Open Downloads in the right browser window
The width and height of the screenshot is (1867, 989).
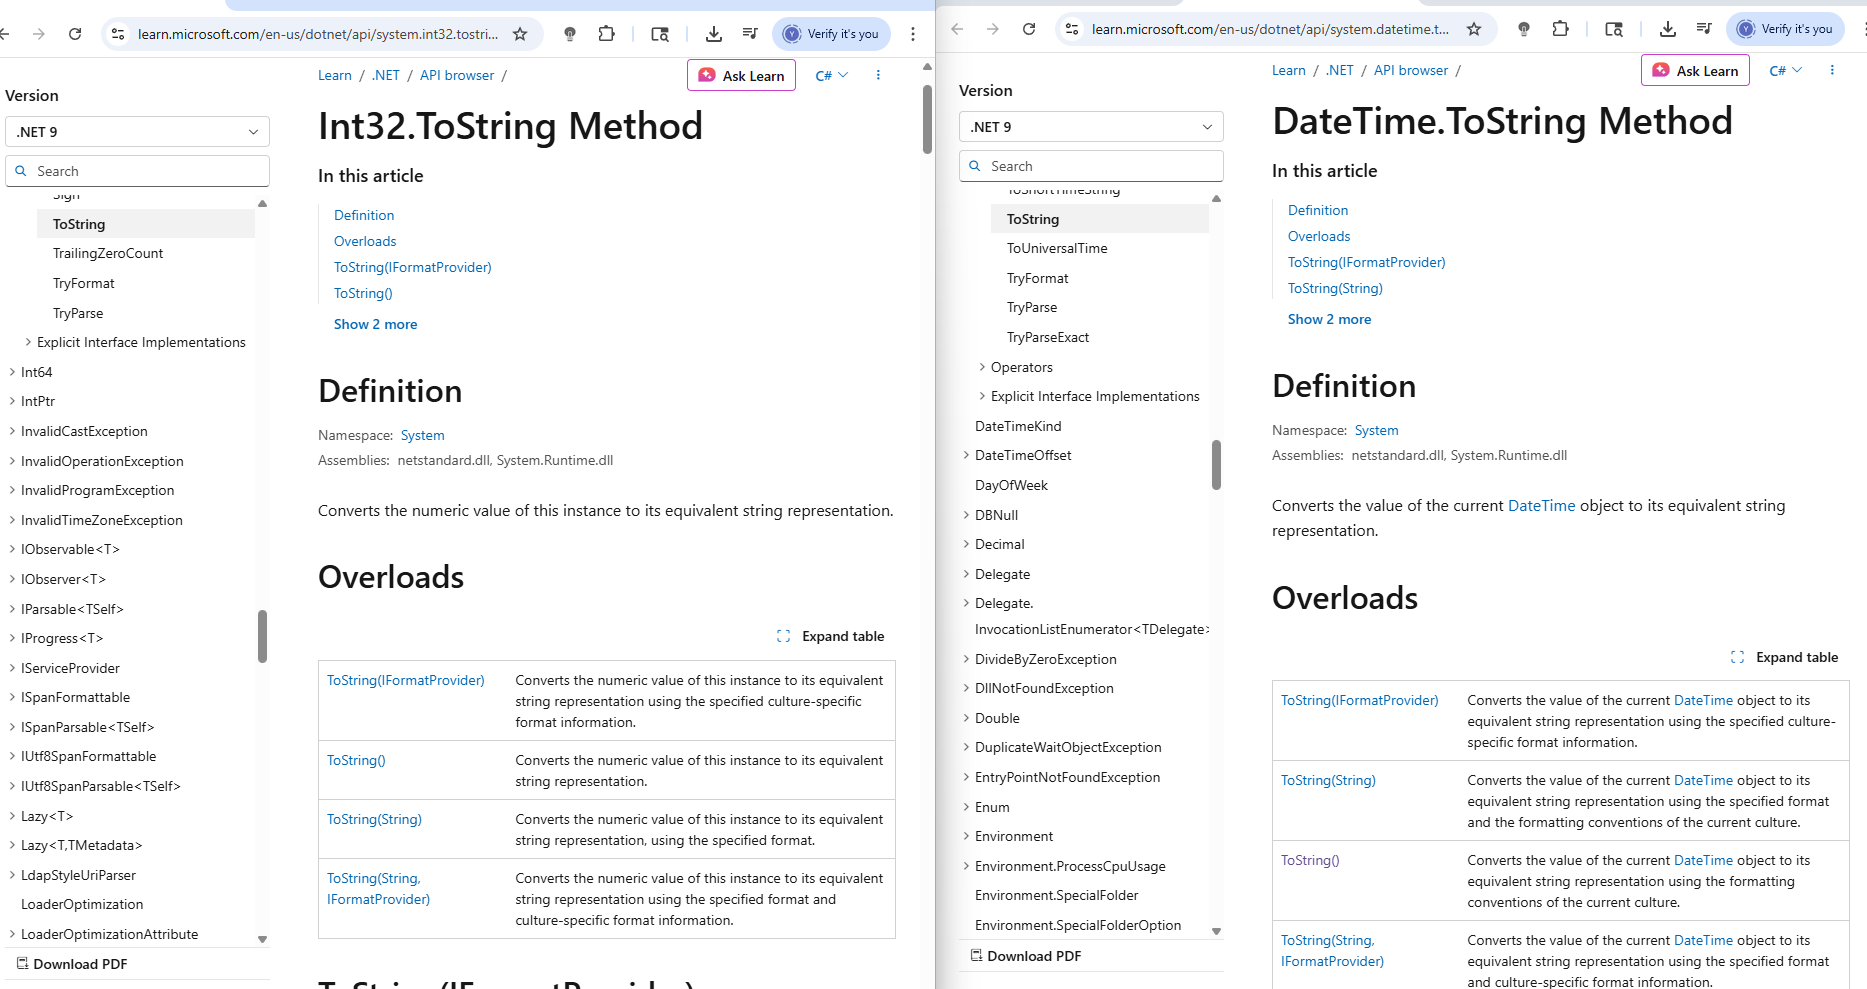[1667, 29]
